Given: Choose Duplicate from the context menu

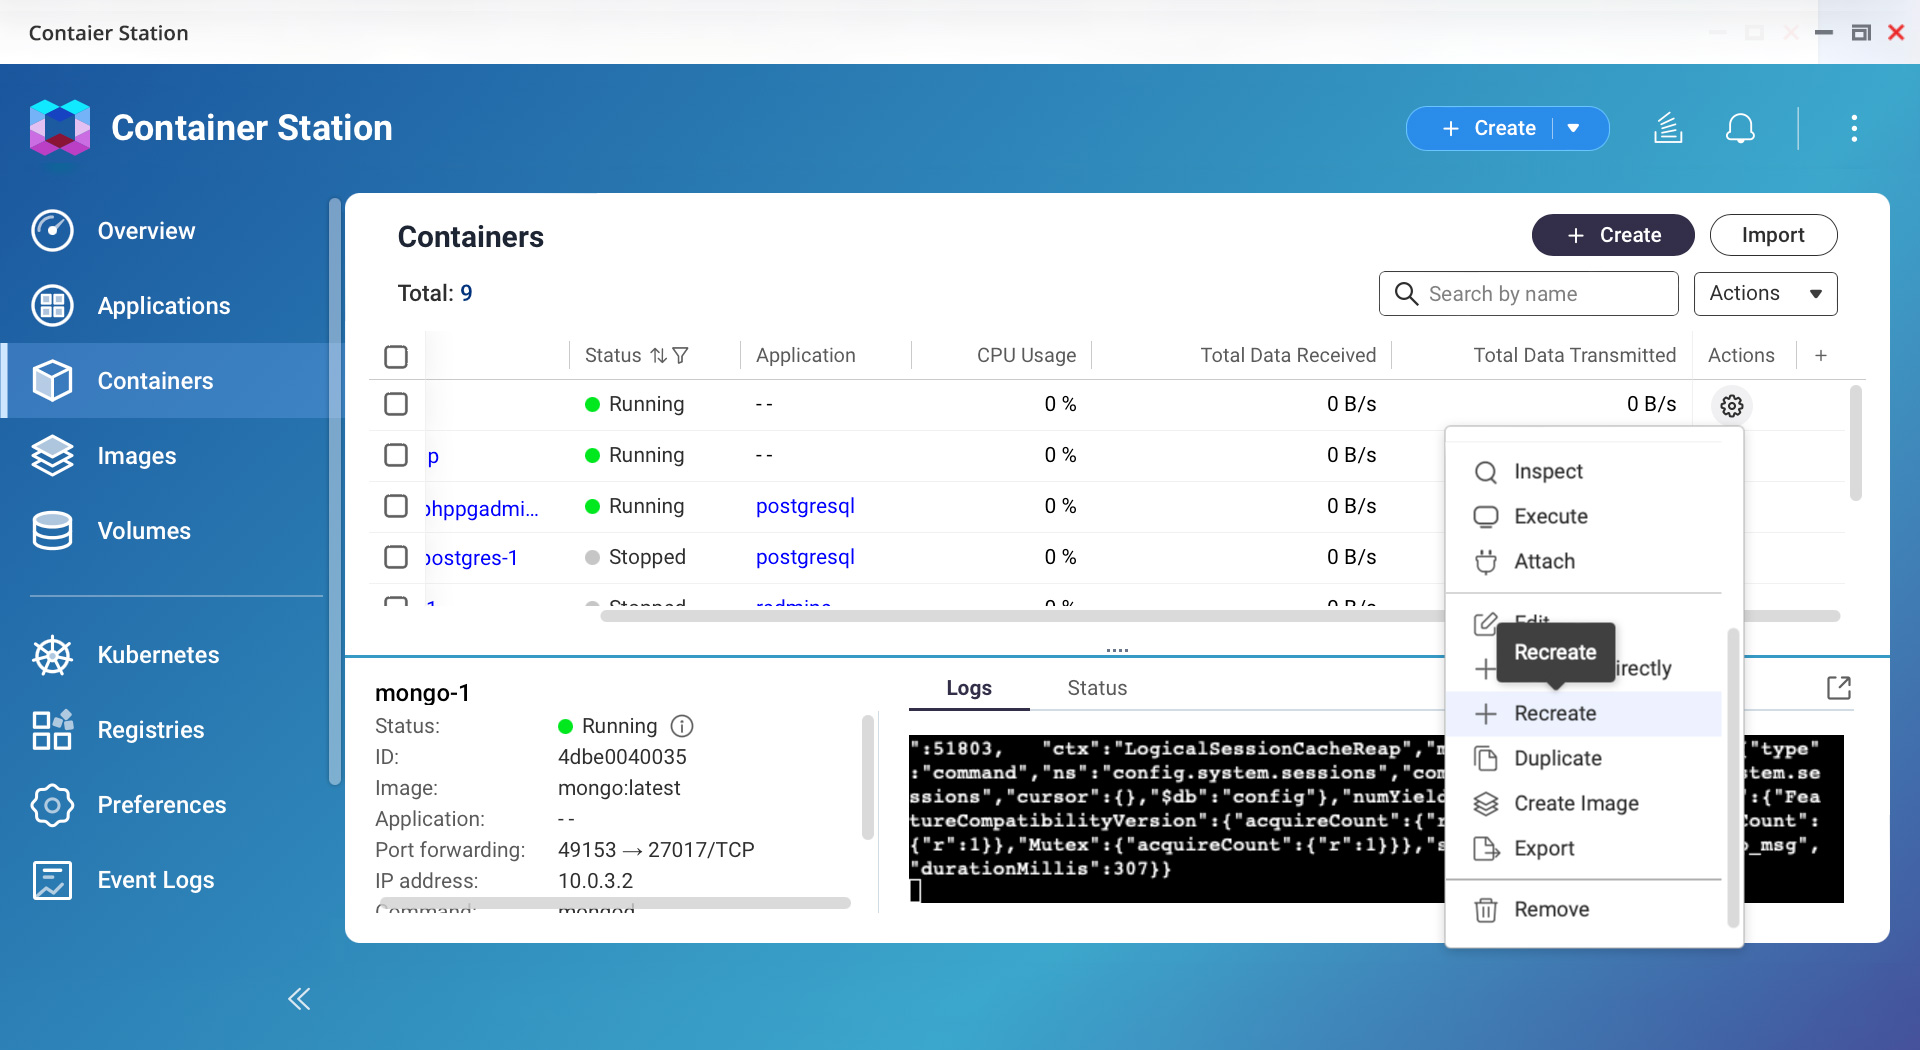Looking at the screenshot, I should [1557, 759].
